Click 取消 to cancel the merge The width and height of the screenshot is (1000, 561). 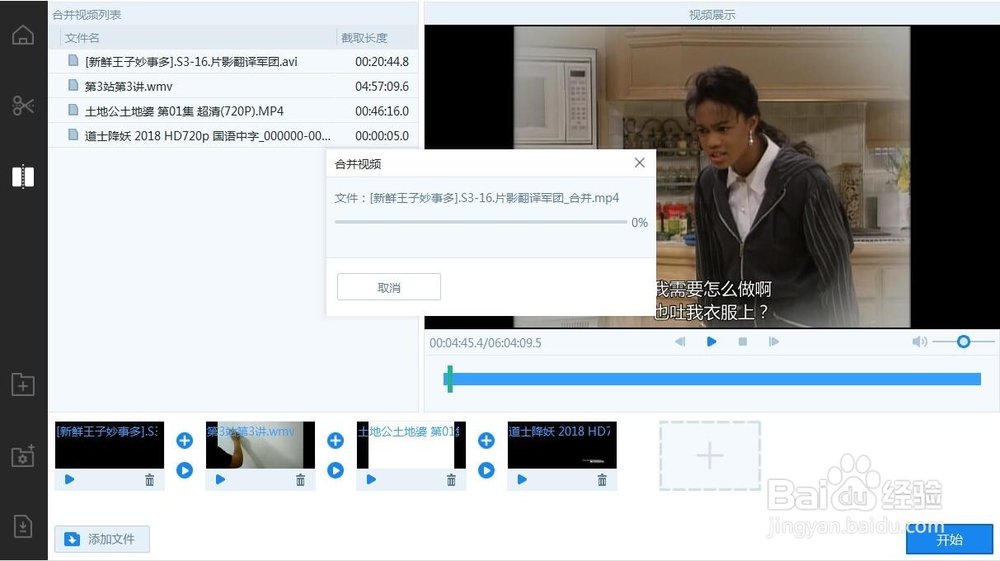click(388, 287)
